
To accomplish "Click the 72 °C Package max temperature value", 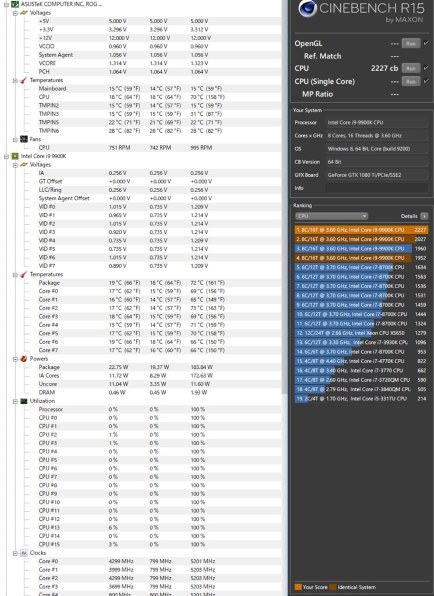I will click(x=207, y=283).
